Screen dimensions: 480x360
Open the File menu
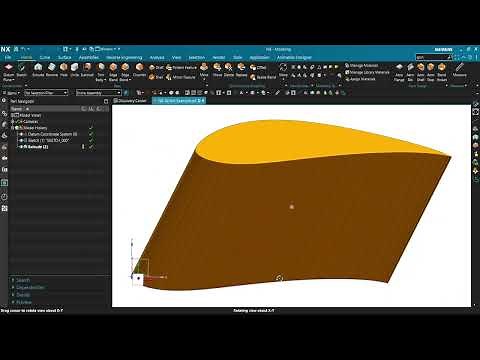point(7,57)
